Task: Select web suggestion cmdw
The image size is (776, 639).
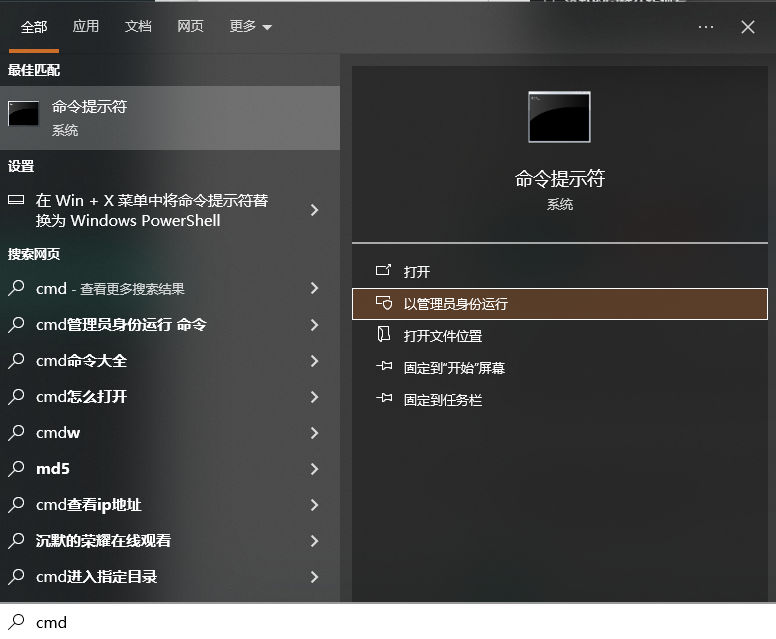Action: point(170,433)
